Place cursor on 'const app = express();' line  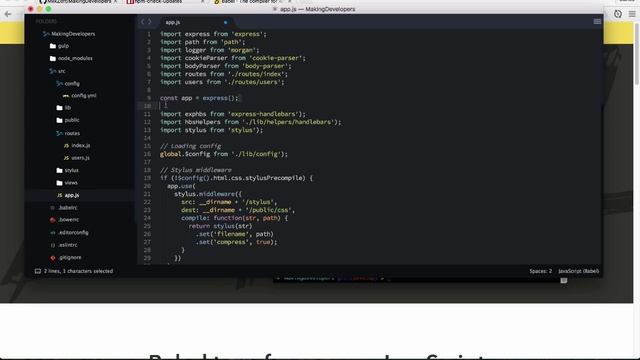click(199, 98)
